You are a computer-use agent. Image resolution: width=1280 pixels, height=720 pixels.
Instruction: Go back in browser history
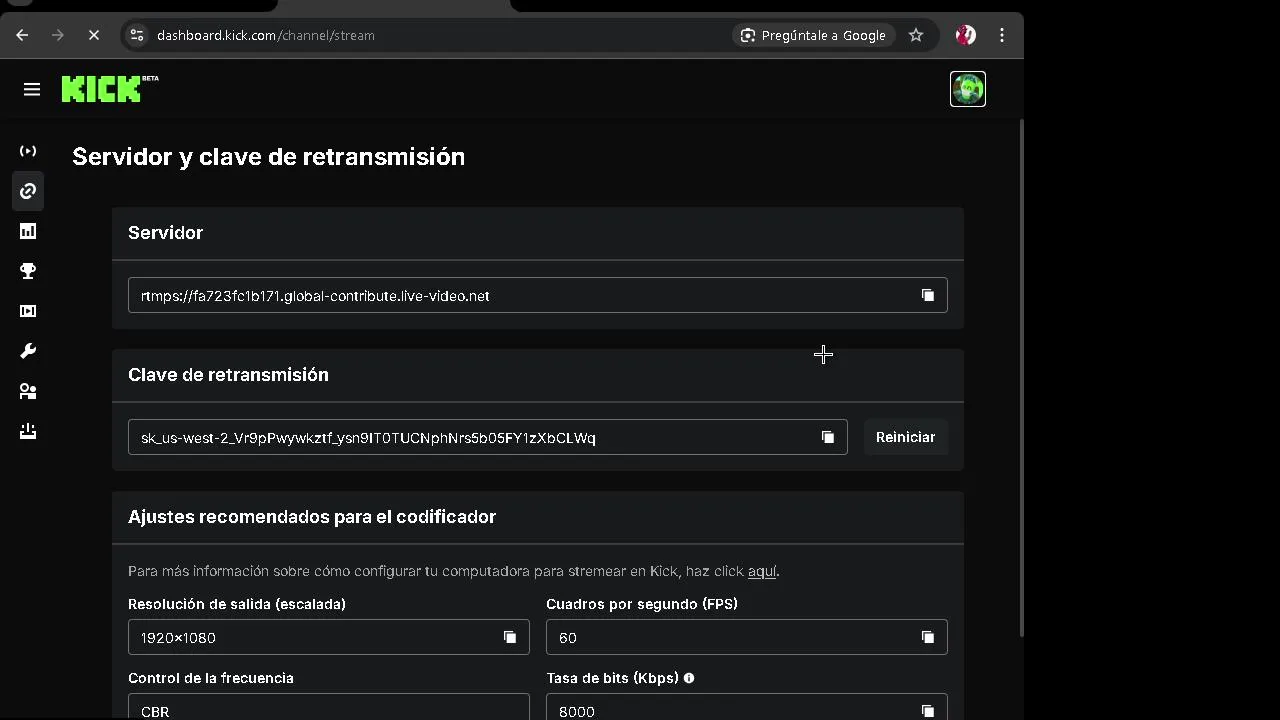pos(22,35)
